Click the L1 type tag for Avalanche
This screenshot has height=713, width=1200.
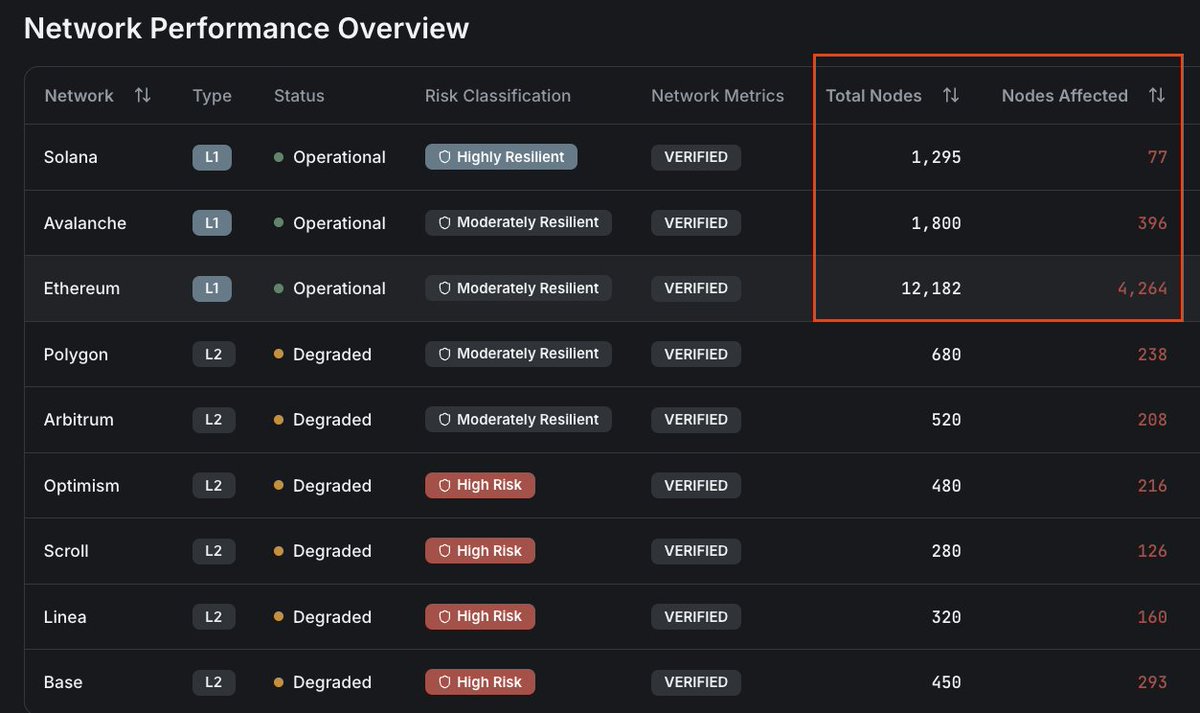(x=212, y=222)
